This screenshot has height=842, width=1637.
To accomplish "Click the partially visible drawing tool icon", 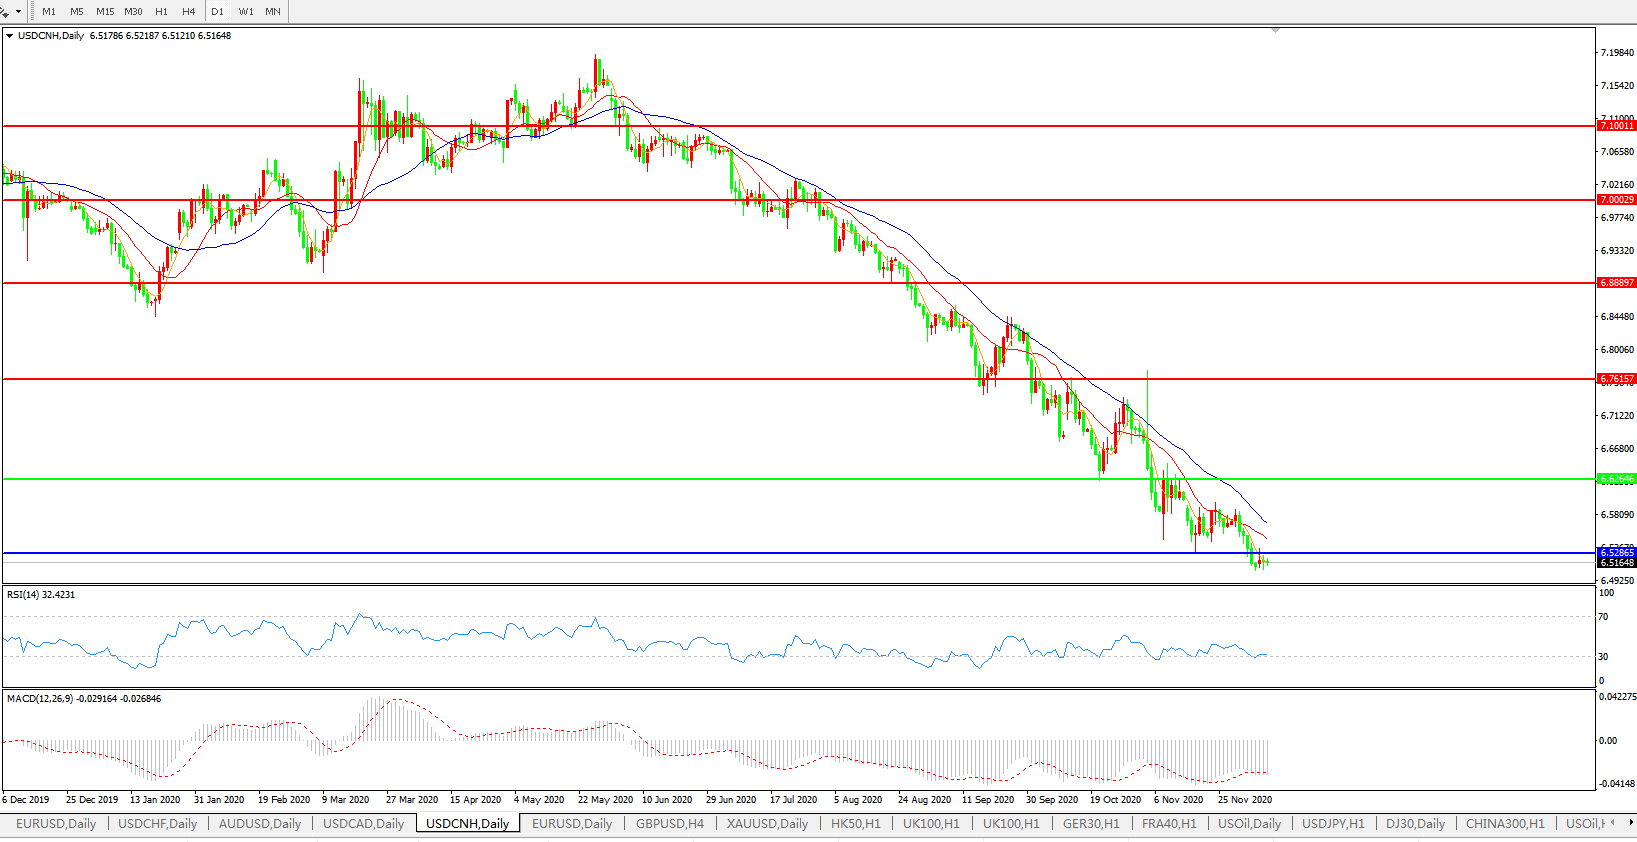I will pyautogui.click(x=5, y=12).
